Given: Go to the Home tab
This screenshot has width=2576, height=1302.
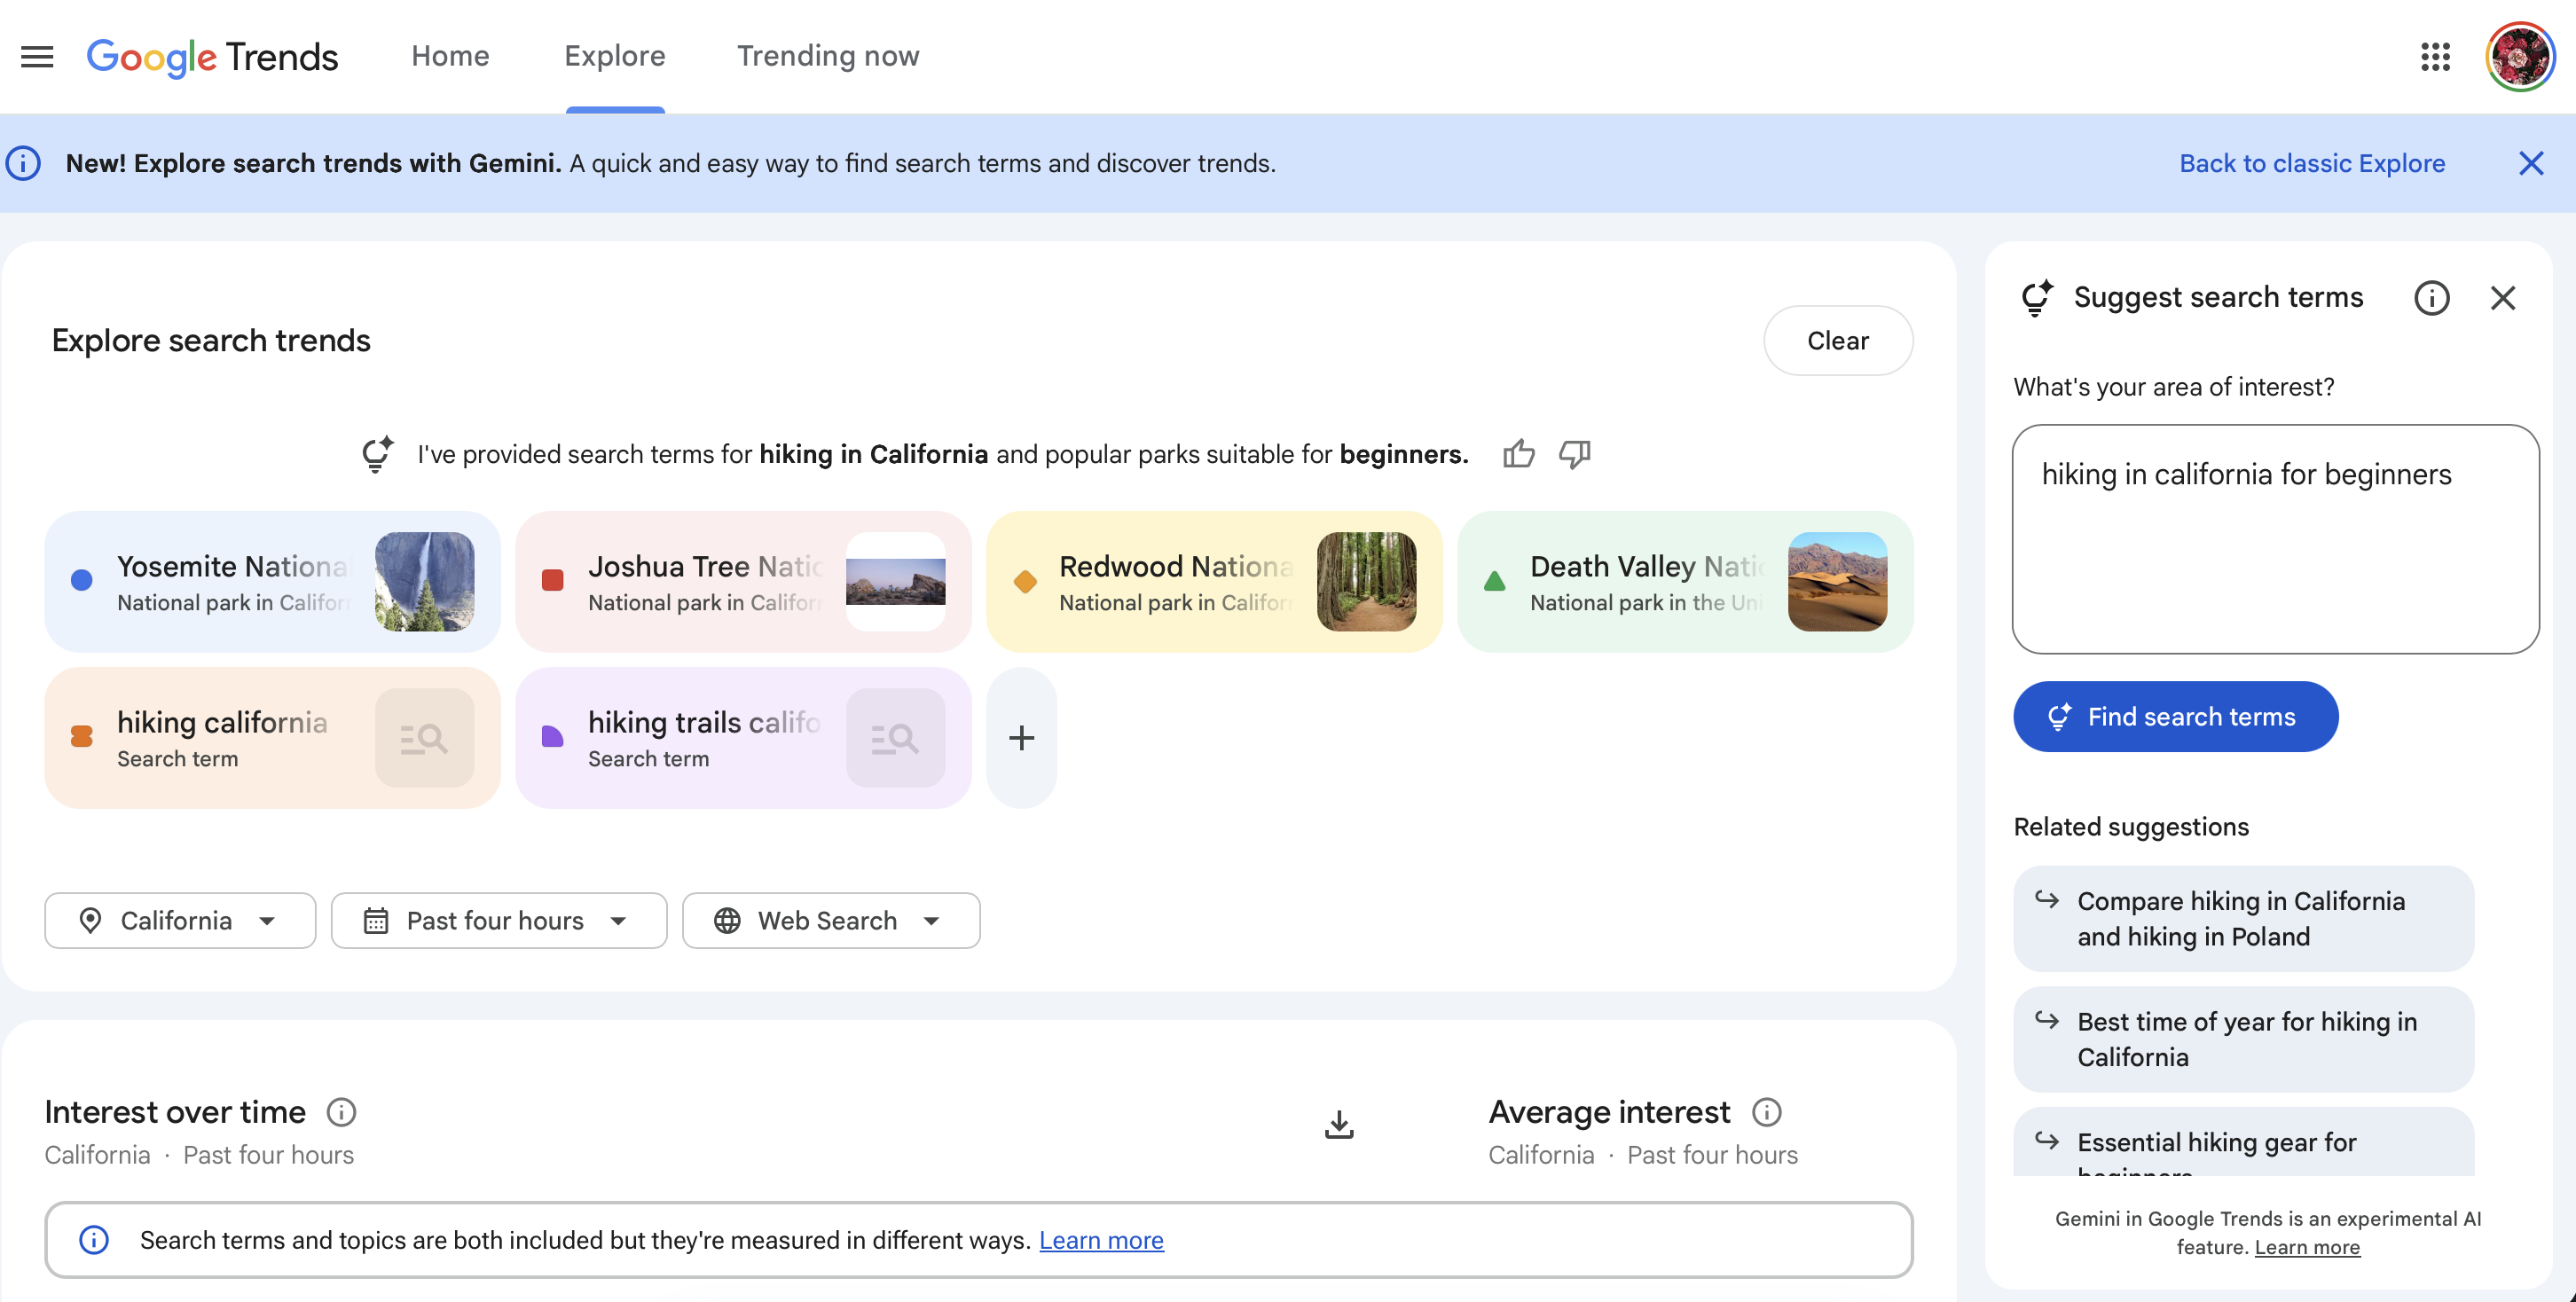Looking at the screenshot, I should [450, 56].
